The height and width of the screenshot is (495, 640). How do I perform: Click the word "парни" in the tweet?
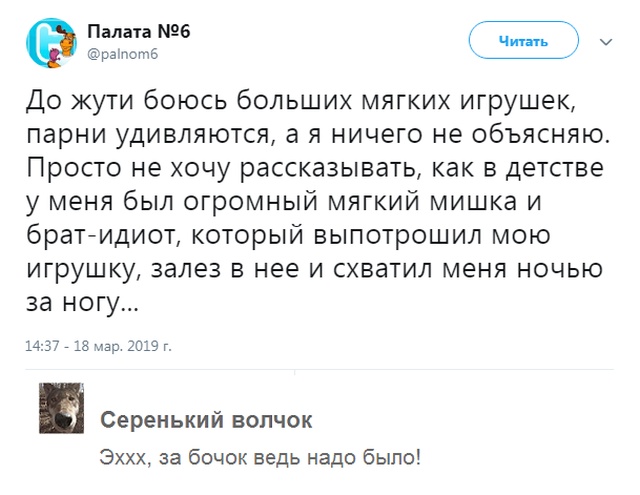pos(66,133)
